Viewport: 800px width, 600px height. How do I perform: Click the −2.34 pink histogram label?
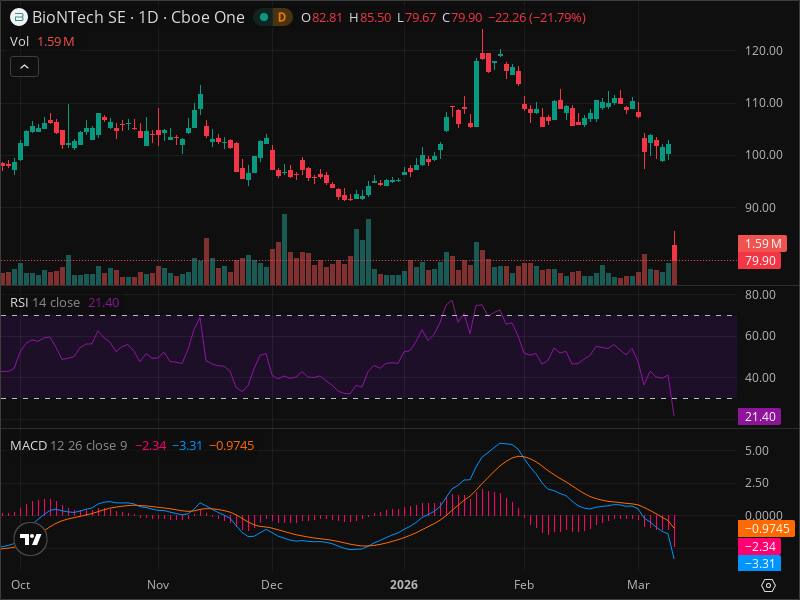tap(759, 546)
